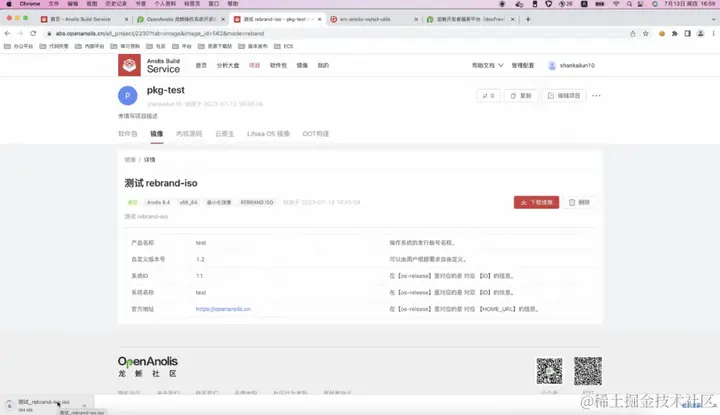Expand the tab search chevron

click(x=713, y=19)
